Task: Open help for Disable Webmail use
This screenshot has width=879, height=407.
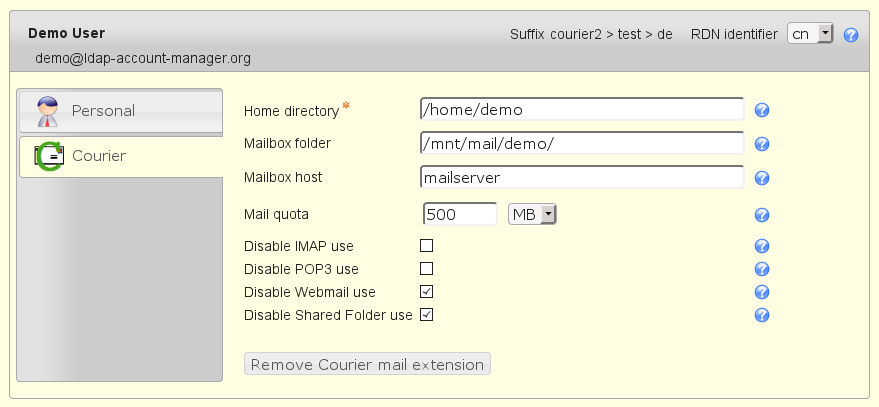Action: pos(761,292)
